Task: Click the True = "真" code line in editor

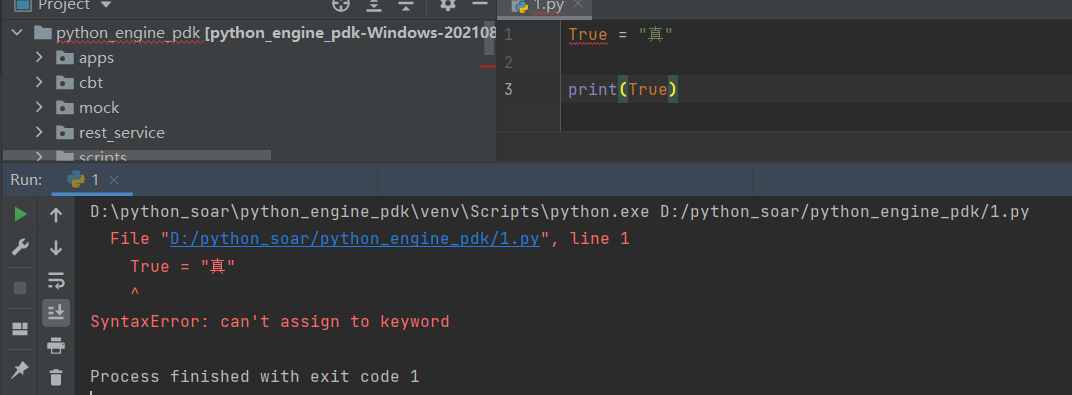Action: (621, 34)
